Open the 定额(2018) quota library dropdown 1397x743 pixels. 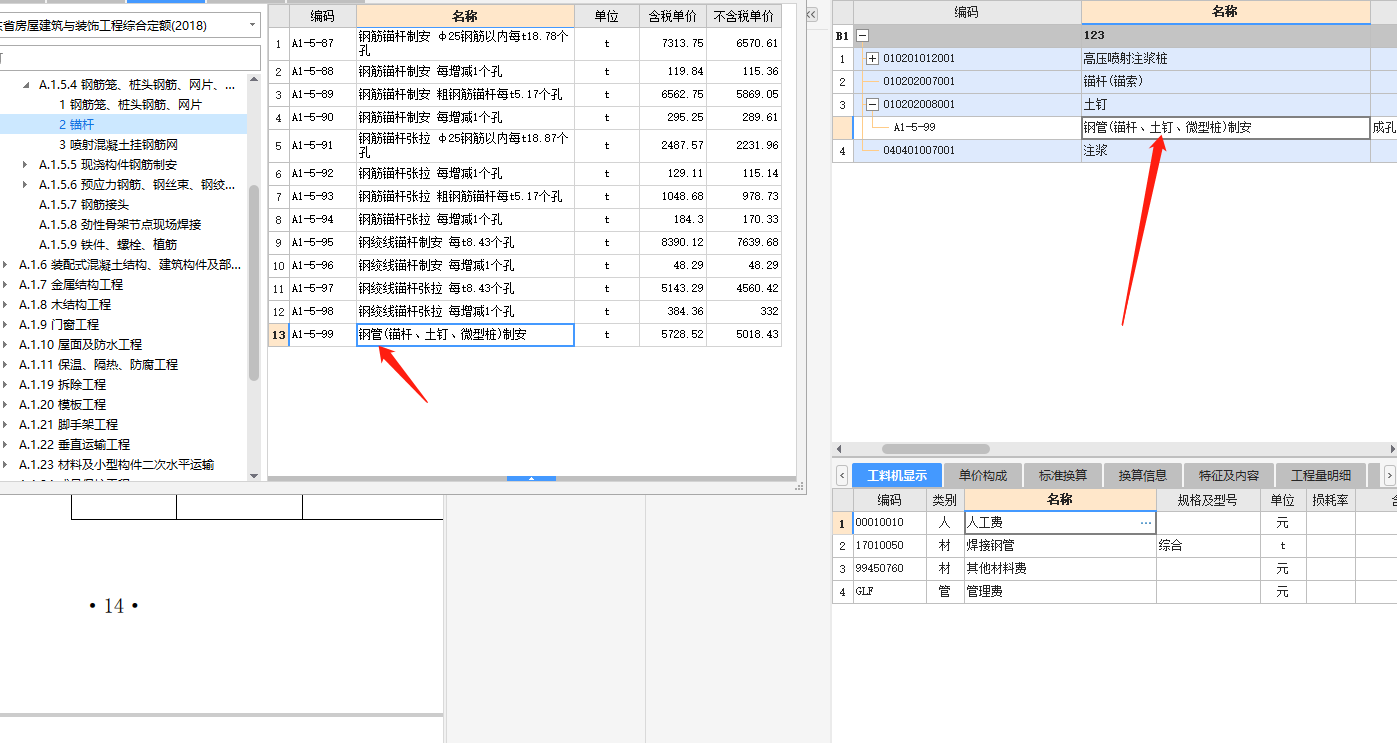(x=251, y=25)
